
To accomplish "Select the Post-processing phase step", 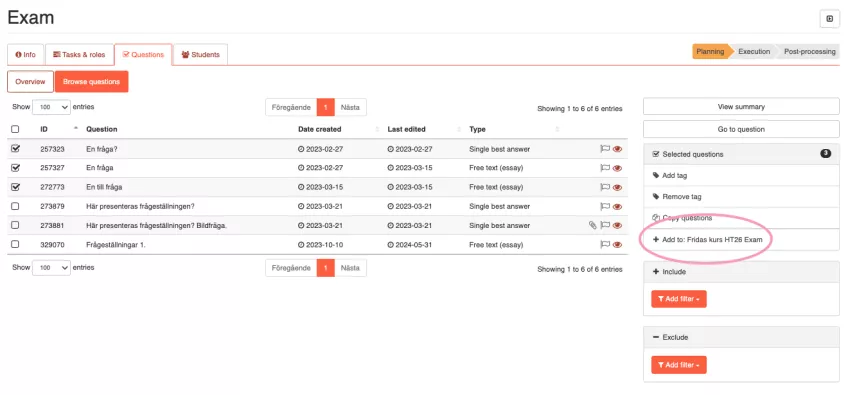I will (x=809, y=51).
